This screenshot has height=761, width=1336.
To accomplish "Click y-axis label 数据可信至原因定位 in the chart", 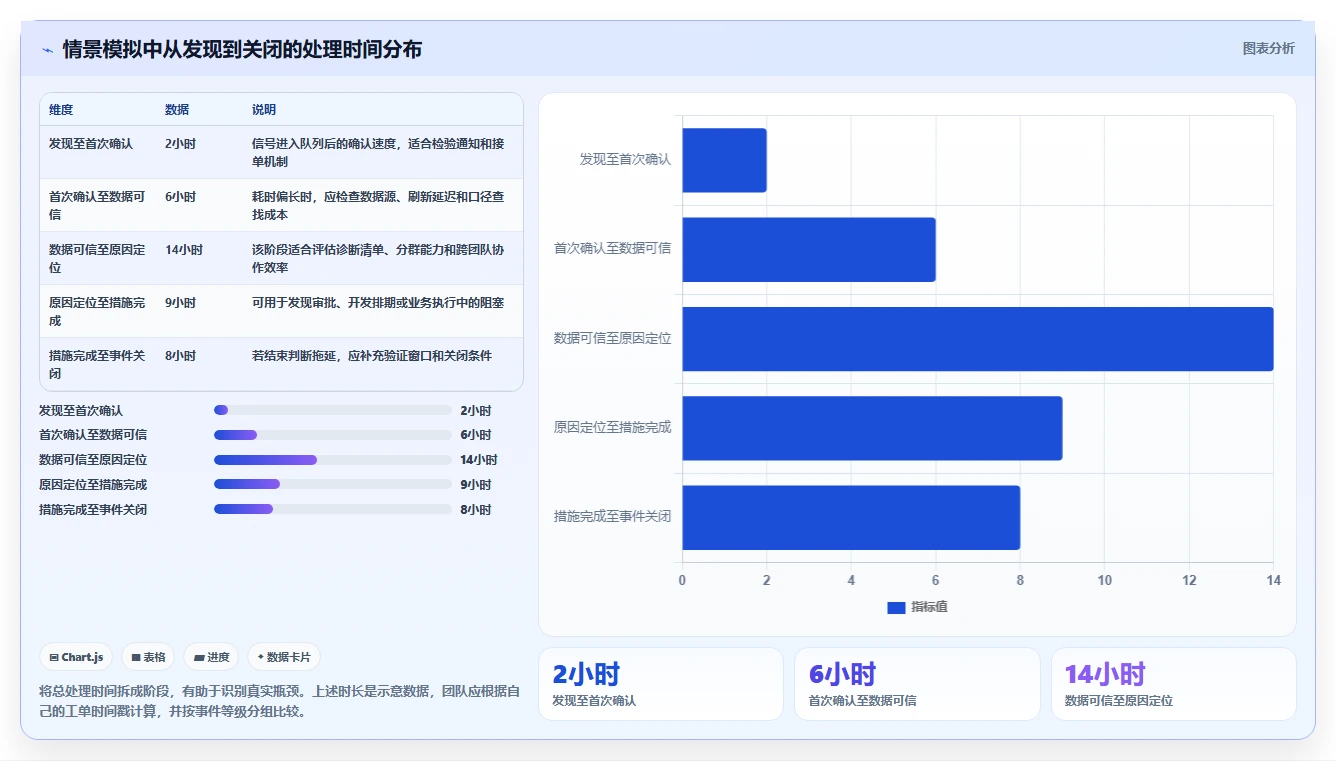I will tap(613, 338).
